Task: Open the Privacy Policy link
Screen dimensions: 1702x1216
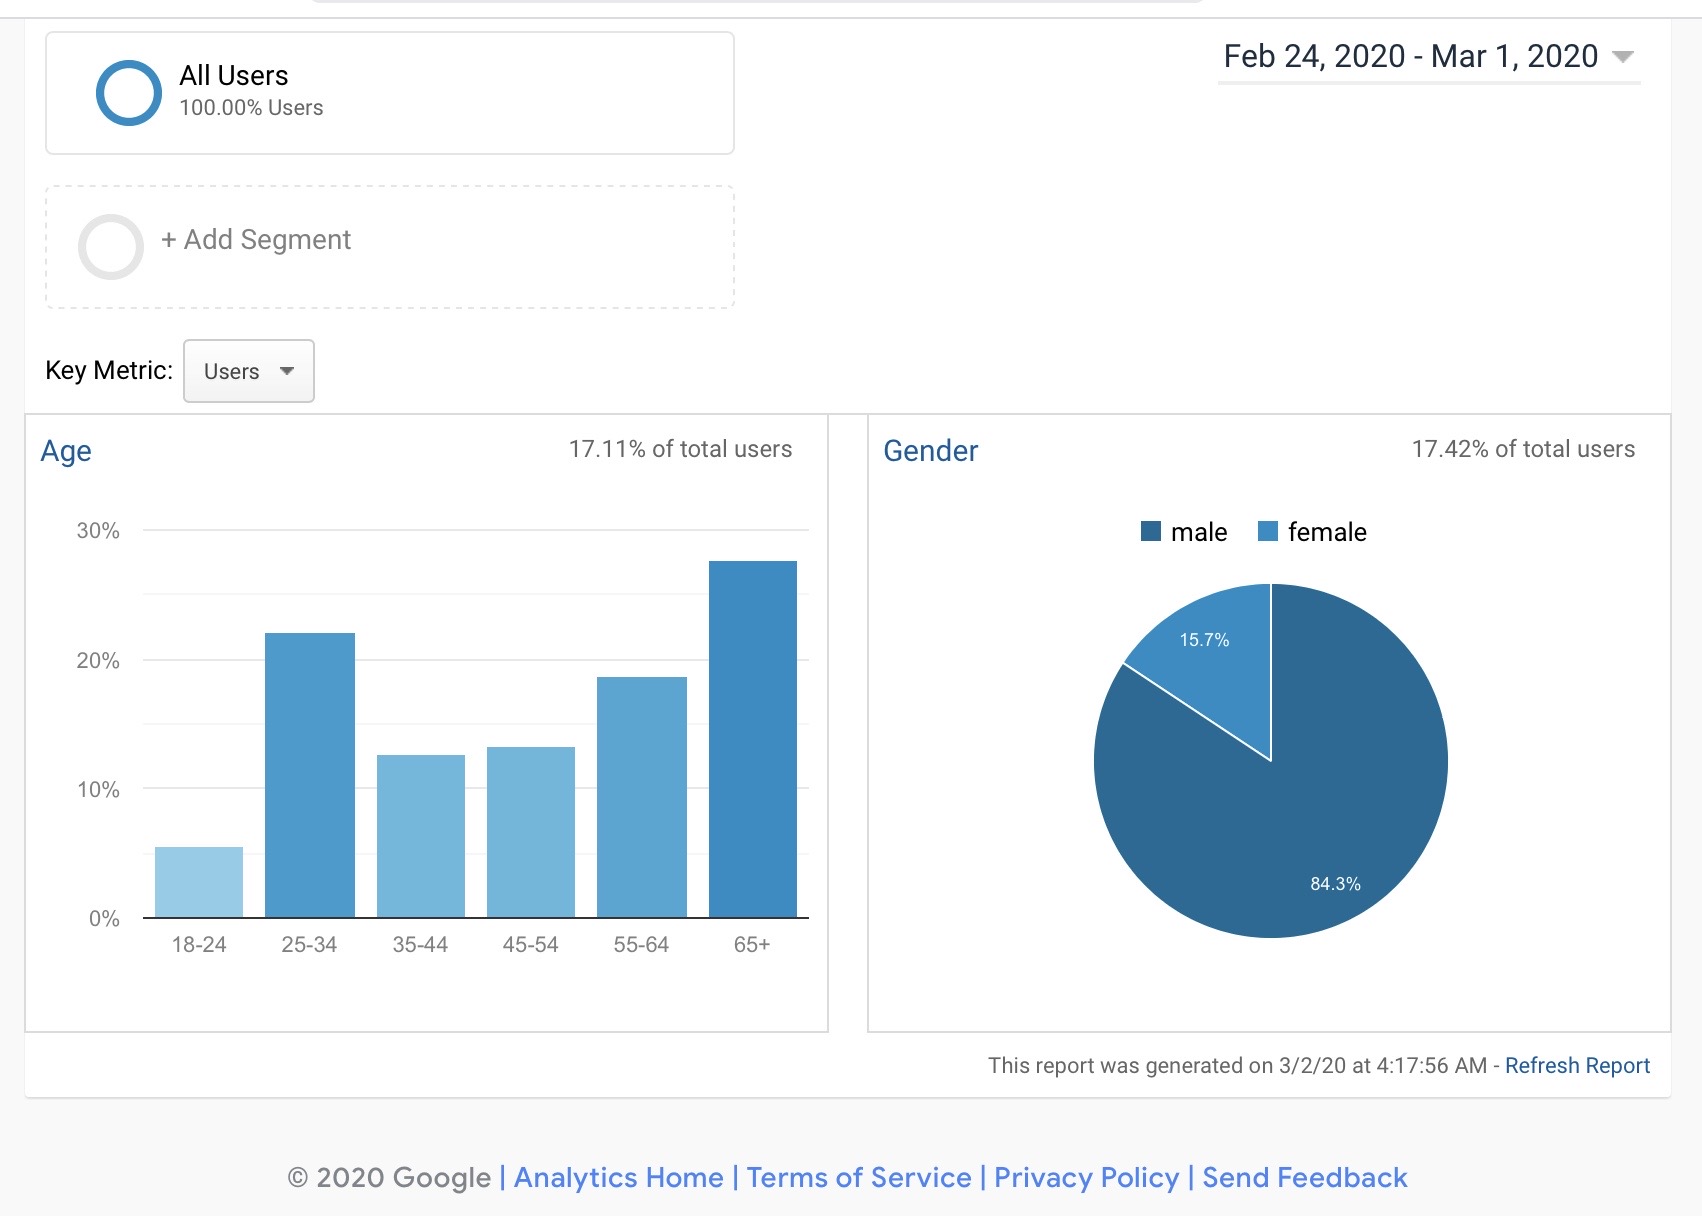Action: pyautogui.click(x=1087, y=1178)
